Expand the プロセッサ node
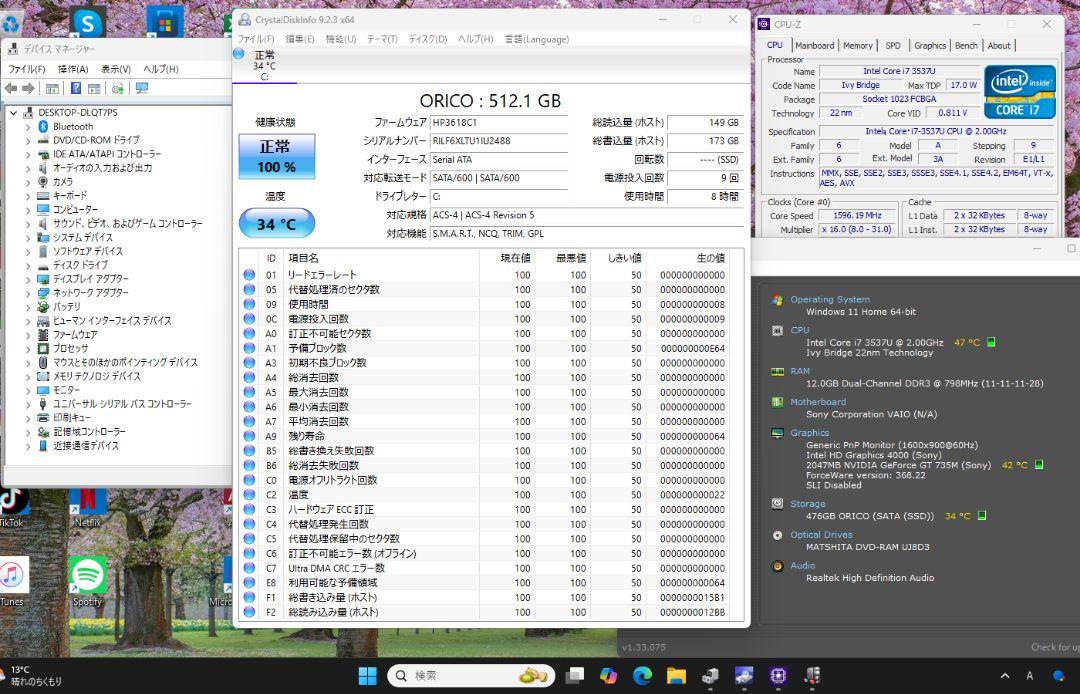The width and height of the screenshot is (1080, 694). (x=28, y=348)
